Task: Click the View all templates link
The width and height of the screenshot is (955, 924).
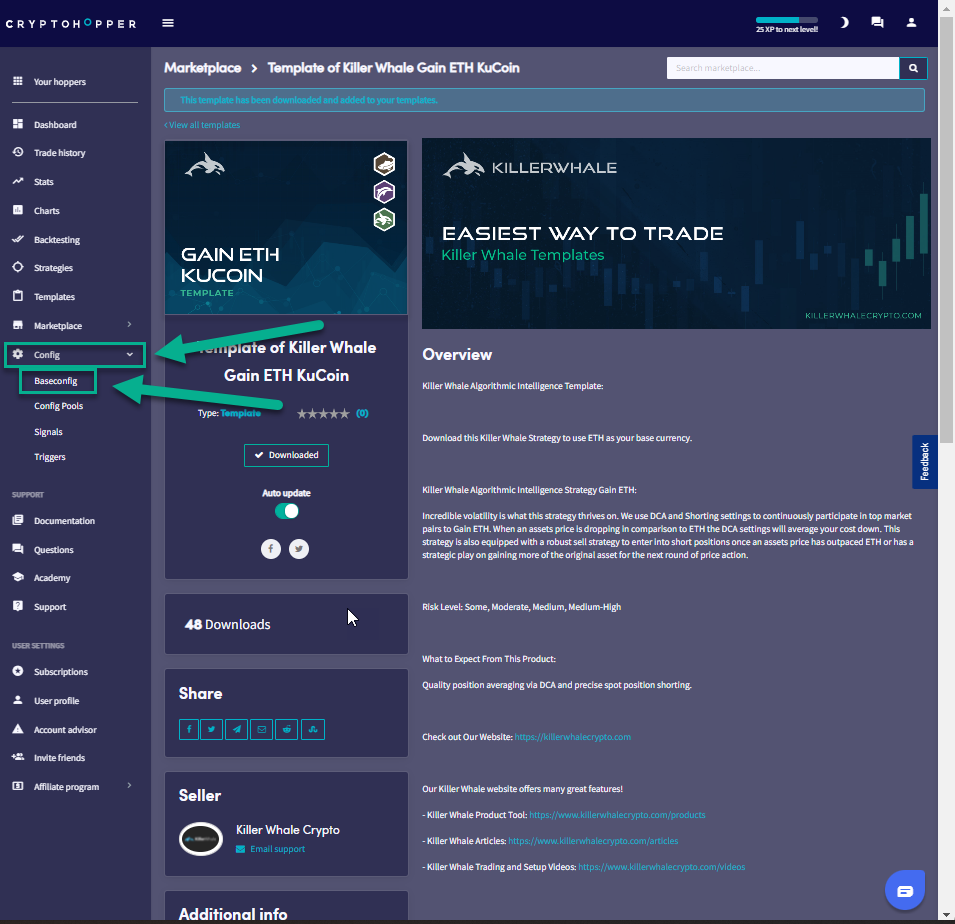Action: (203, 125)
